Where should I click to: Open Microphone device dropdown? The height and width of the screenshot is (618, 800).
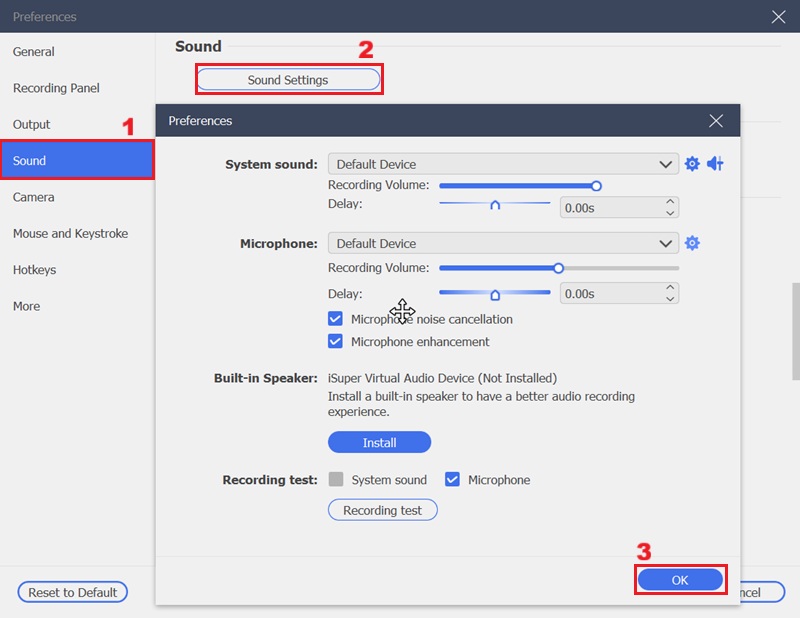click(666, 243)
